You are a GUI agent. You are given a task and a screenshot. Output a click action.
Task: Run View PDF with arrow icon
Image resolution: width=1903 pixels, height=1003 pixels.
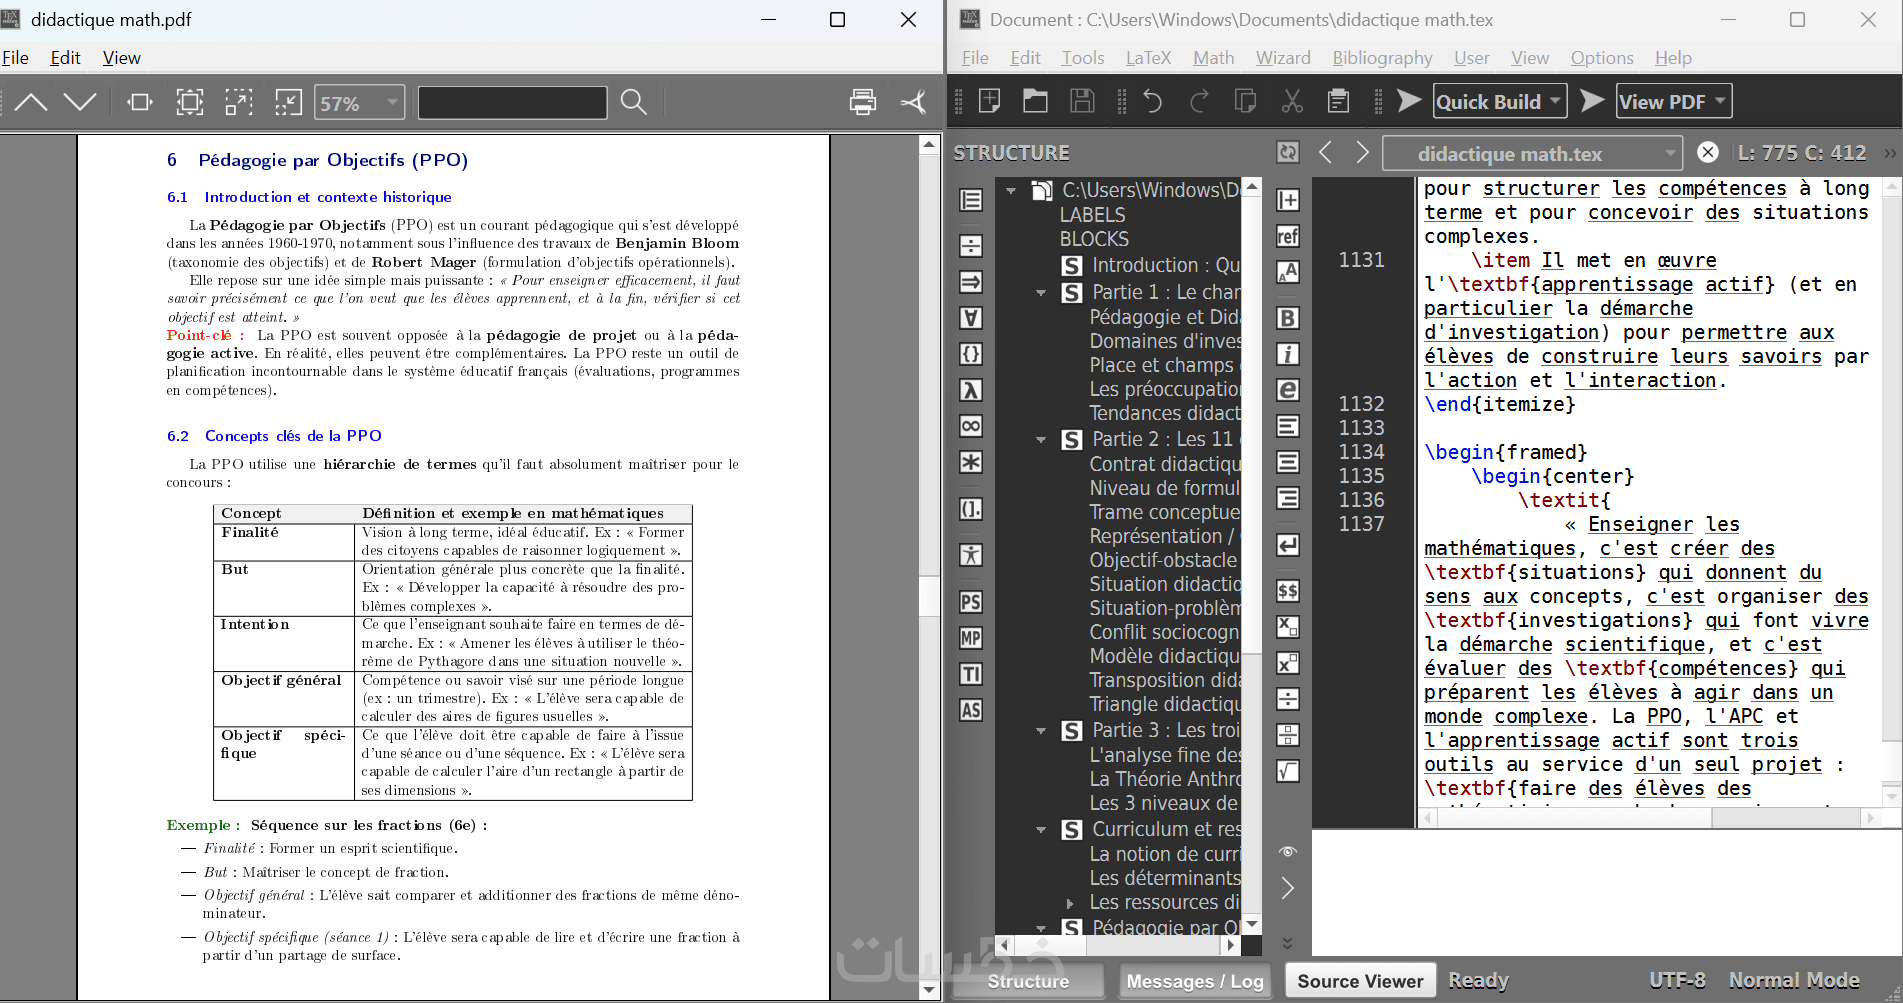point(1592,101)
